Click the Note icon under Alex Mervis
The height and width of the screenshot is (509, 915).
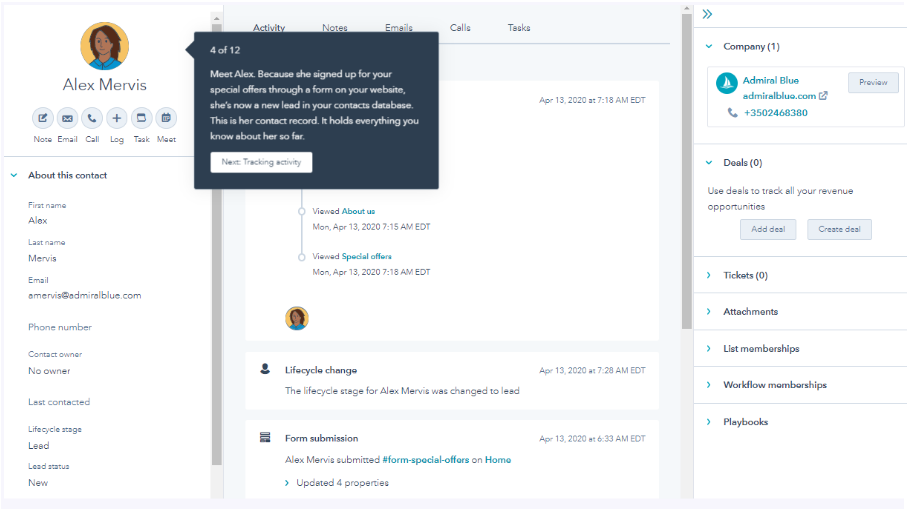[43, 118]
